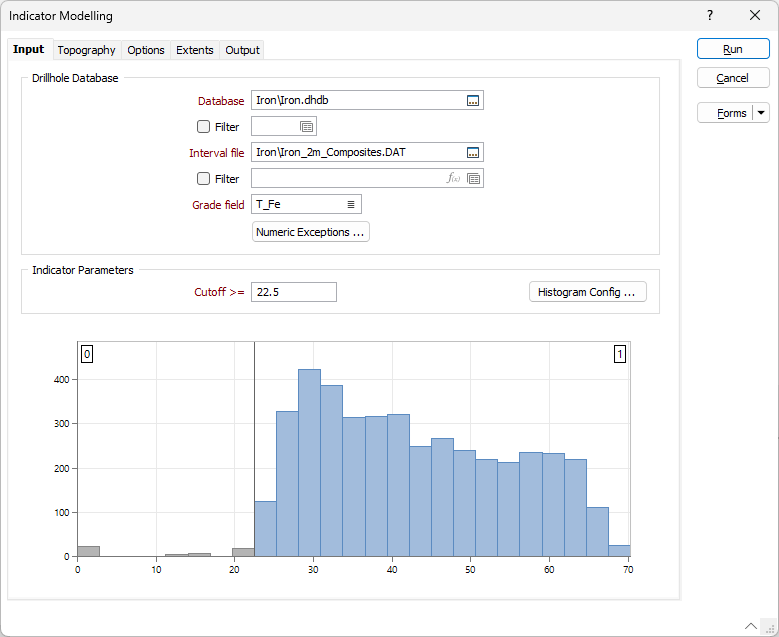Collapse the panel with the bottom chevron

point(751,626)
